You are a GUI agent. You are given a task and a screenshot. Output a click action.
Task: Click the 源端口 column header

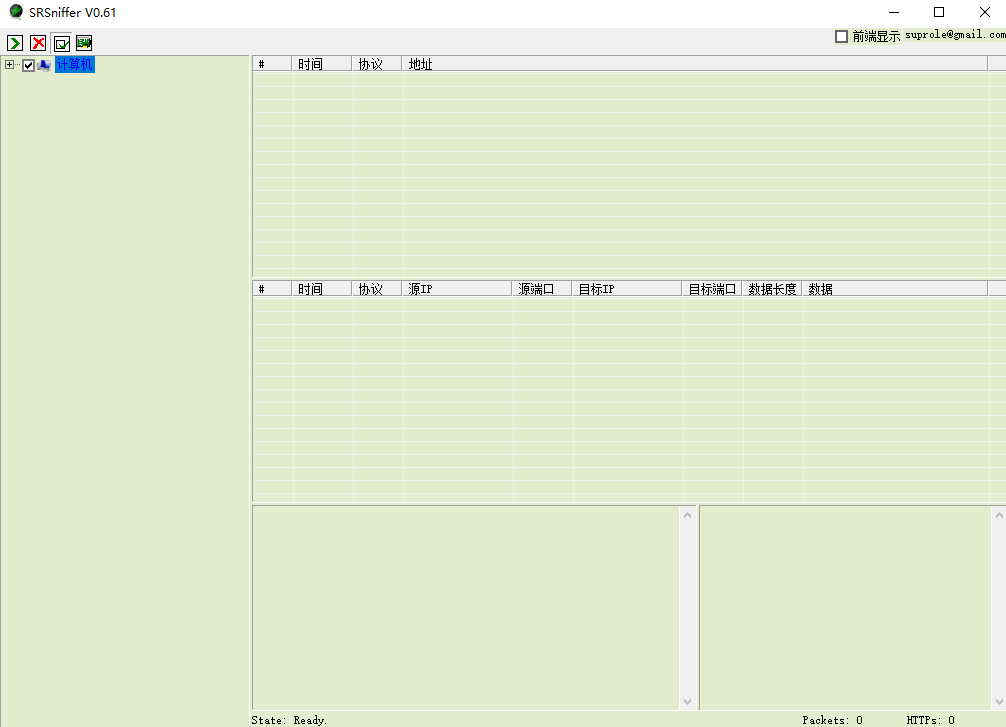pyautogui.click(x=542, y=289)
